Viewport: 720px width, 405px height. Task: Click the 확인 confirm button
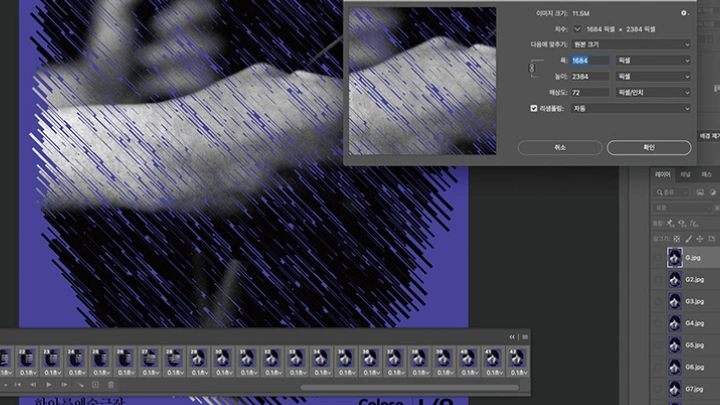coord(648,147)
